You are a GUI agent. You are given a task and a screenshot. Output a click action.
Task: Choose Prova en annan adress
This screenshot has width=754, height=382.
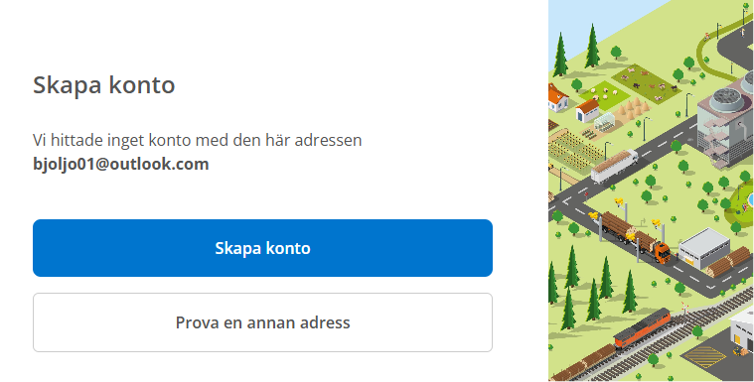coord(263,322)
